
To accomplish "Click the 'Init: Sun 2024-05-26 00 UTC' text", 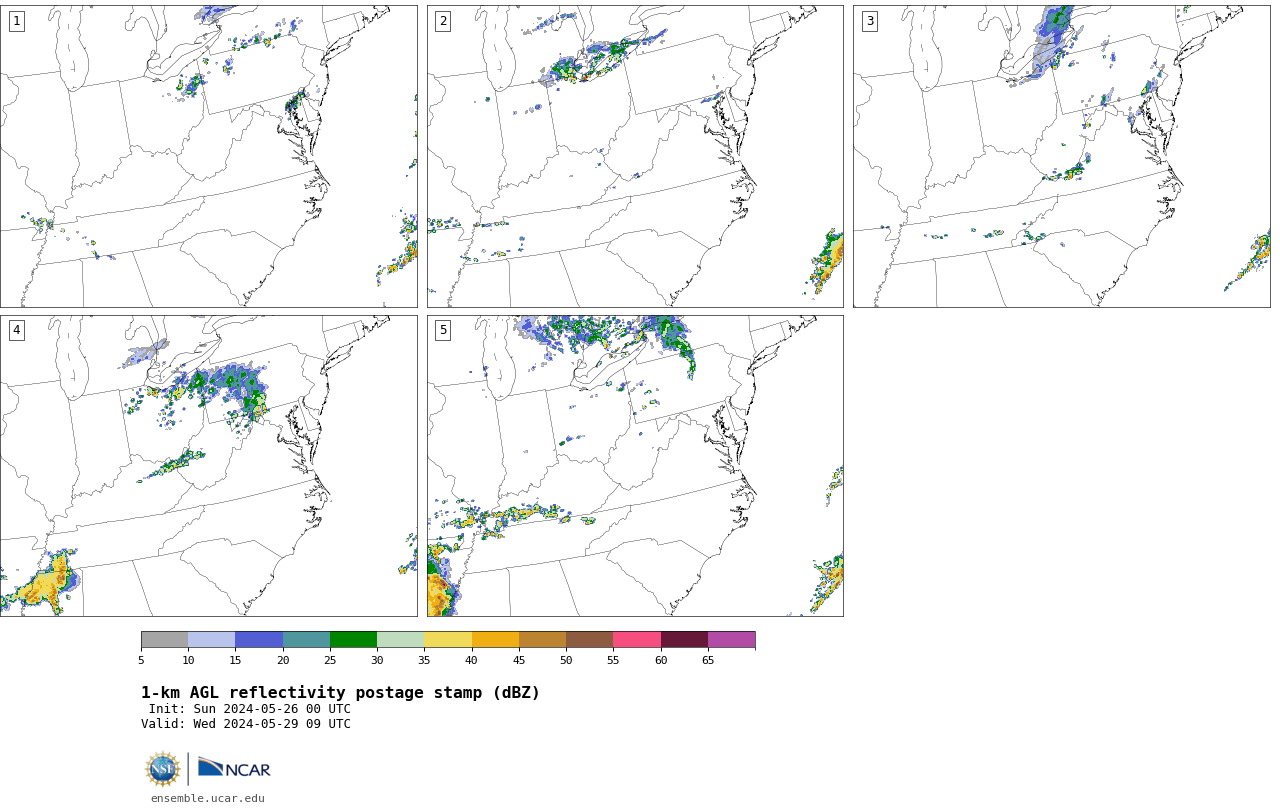I will [x=250, y=709].
